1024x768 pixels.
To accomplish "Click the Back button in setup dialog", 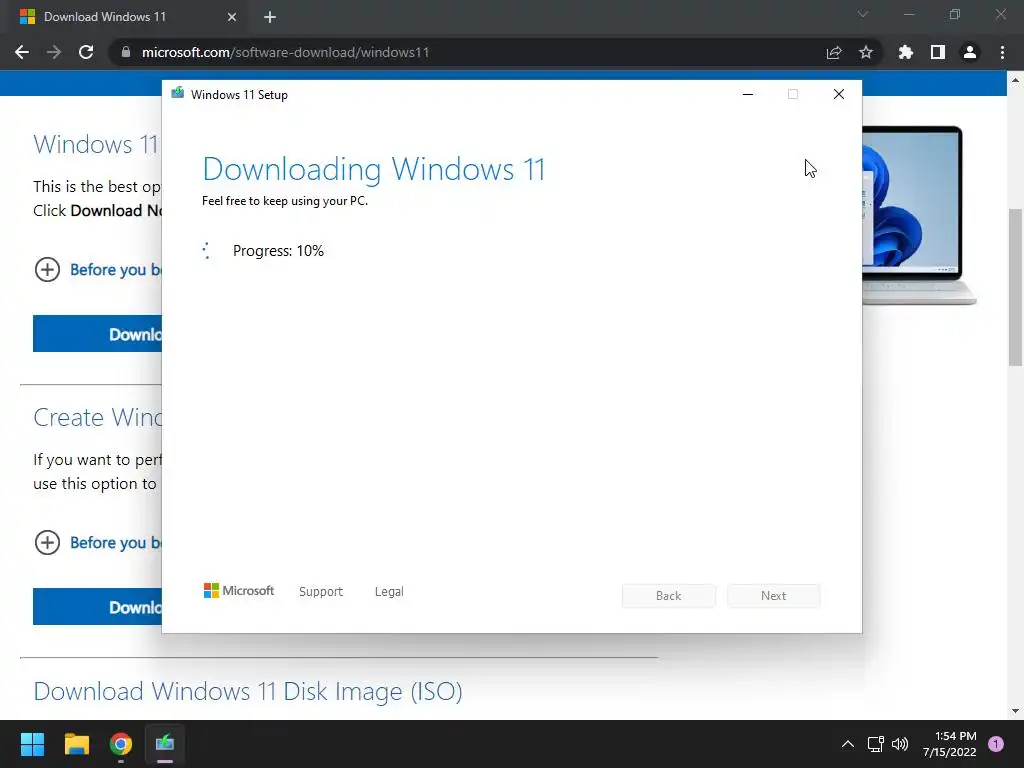I will (668, 596).
